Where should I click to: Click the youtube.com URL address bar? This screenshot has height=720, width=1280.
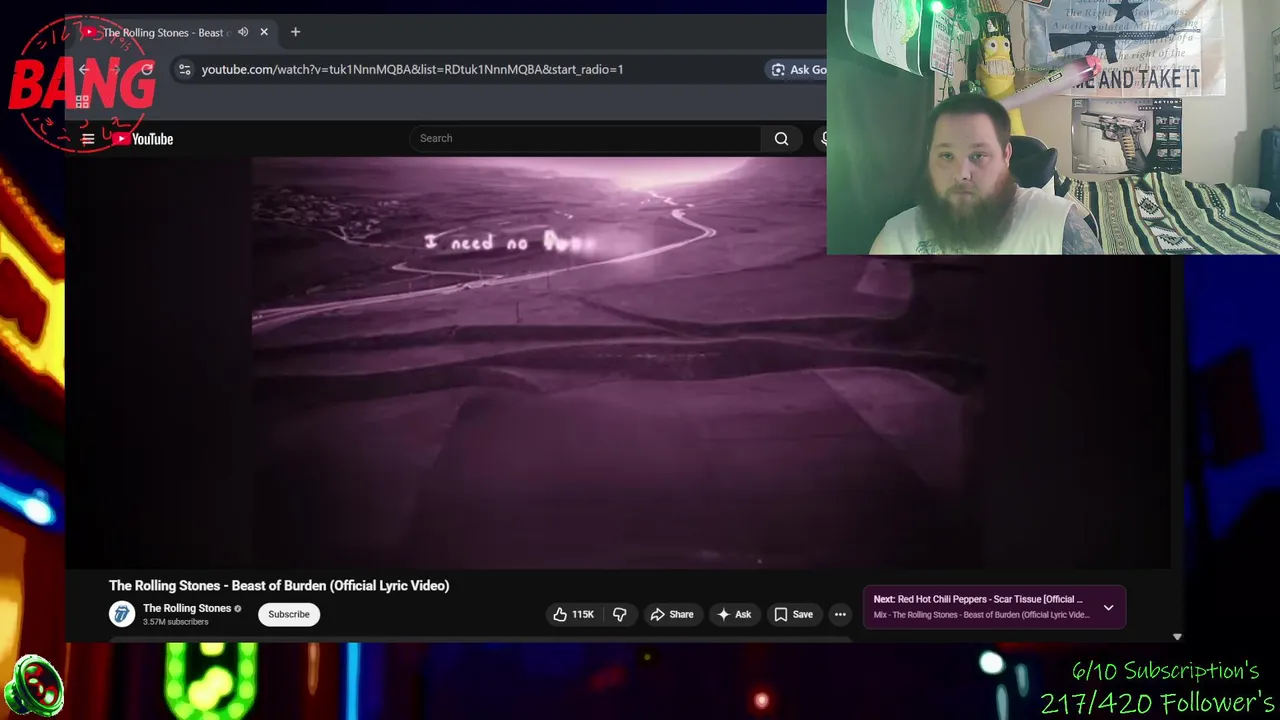click(x=412, y=69)
